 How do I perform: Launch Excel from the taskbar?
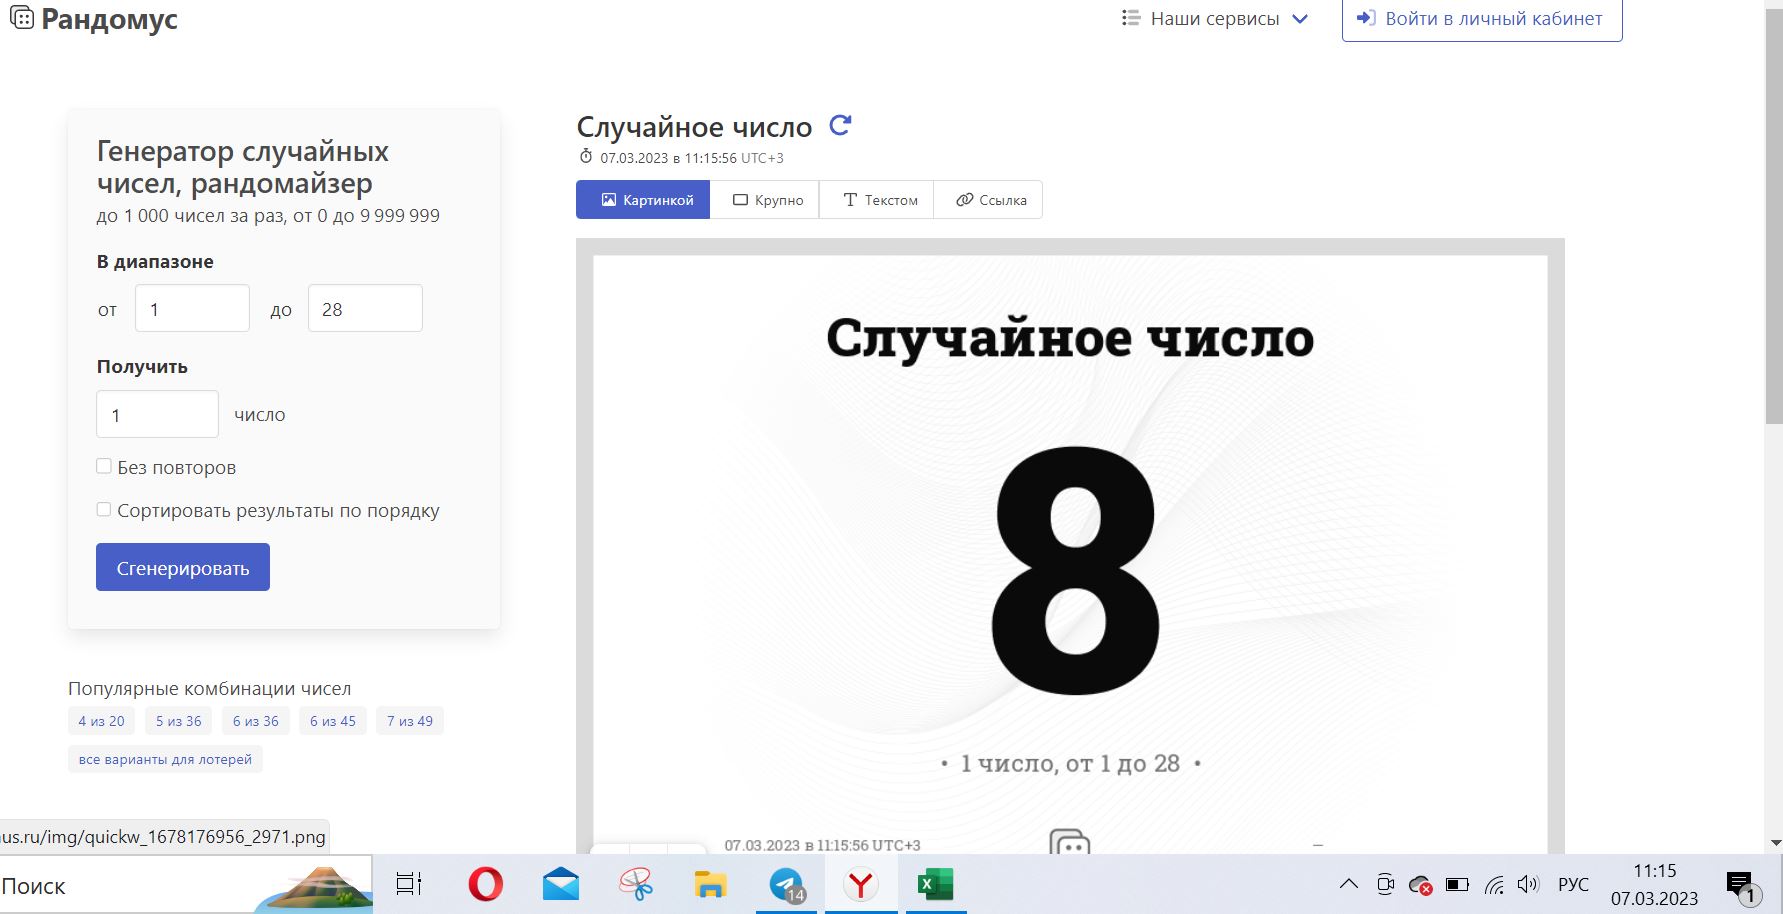(936, 884)
